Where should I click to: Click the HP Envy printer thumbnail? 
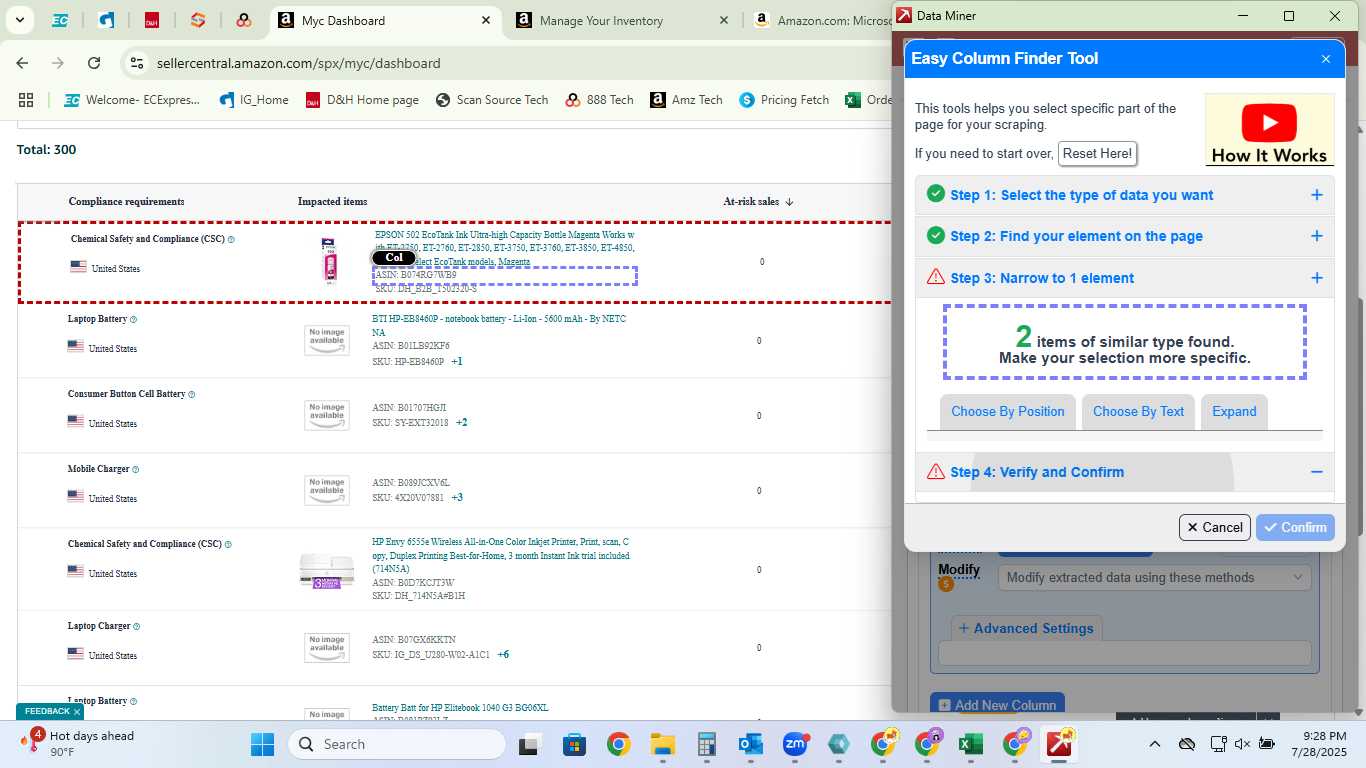(x=327, y=570)
